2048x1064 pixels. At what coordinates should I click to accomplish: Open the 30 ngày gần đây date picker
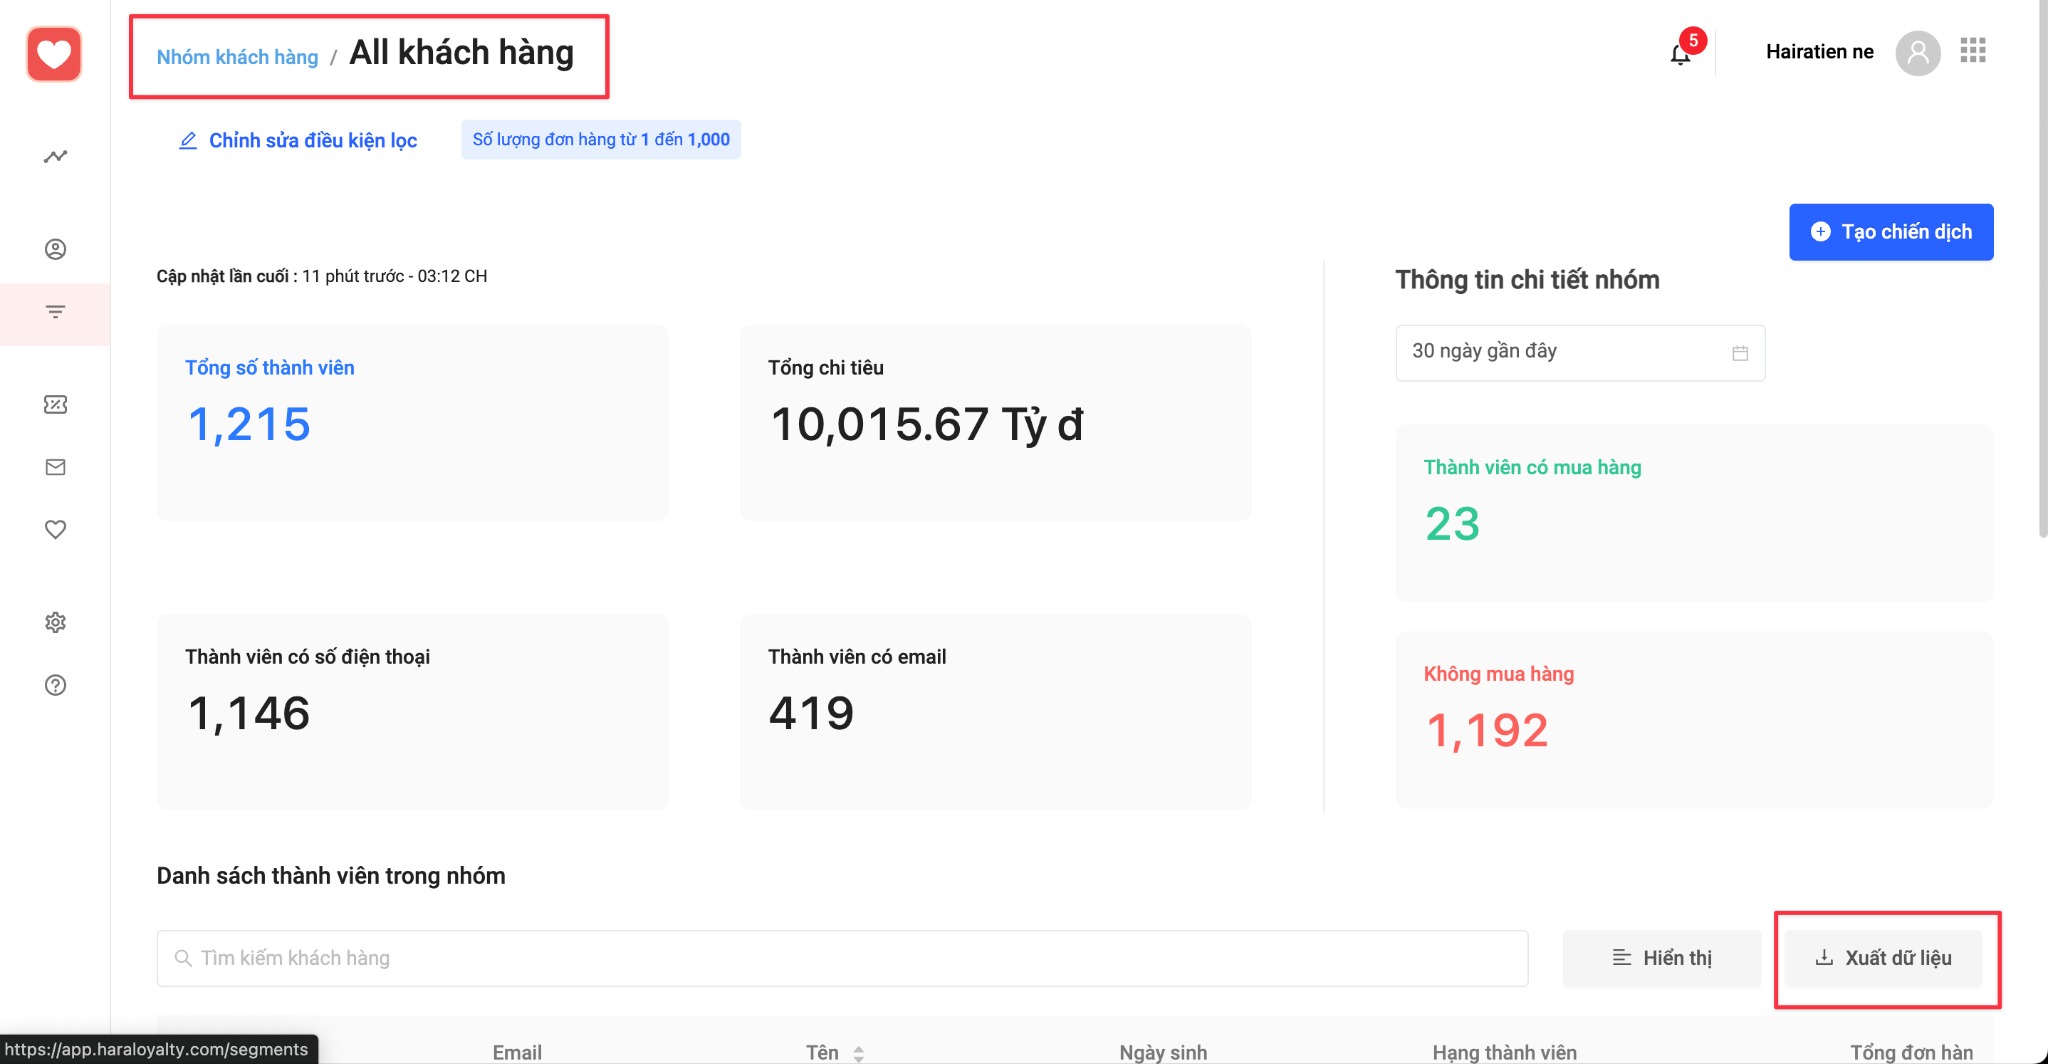point(1580,352)
